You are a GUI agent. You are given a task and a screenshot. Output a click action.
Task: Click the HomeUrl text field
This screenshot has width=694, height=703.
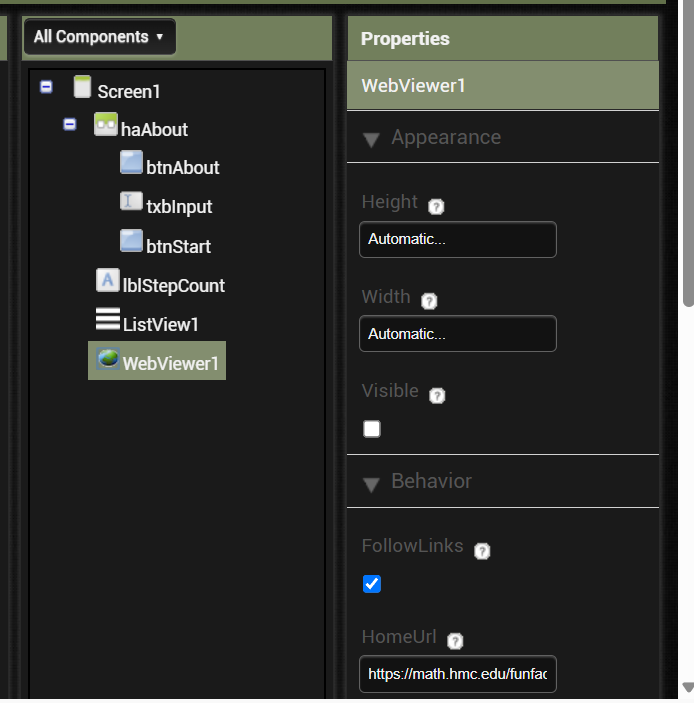click(x=458, y=674)
